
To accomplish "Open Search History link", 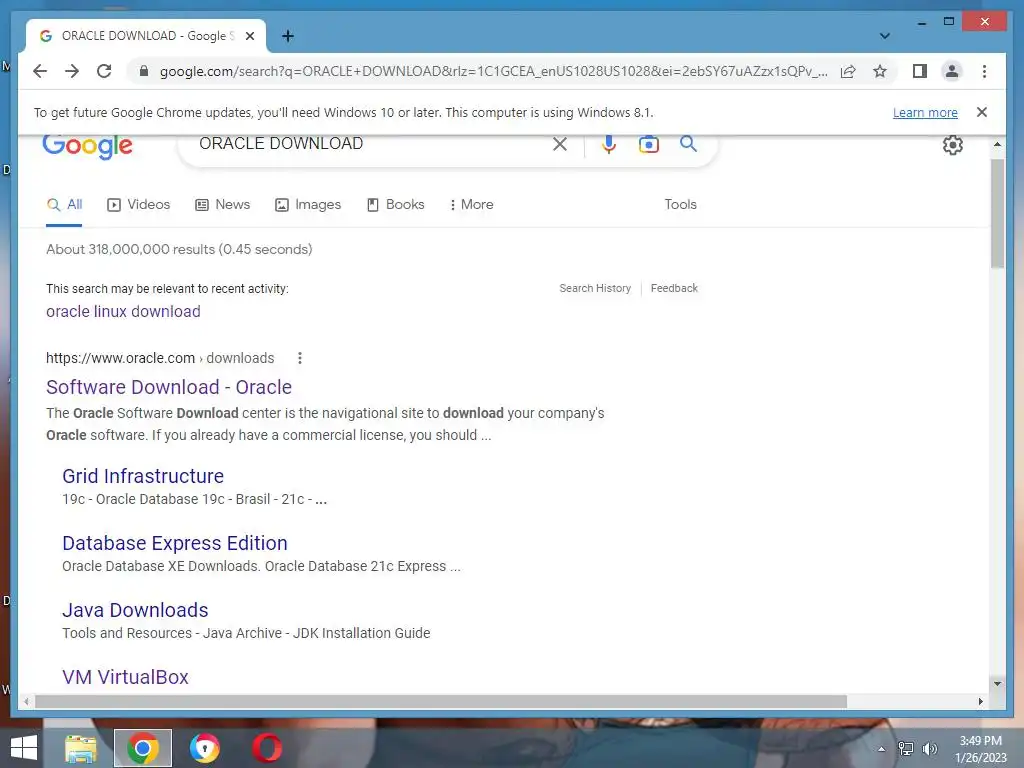I will click(595, 288).
